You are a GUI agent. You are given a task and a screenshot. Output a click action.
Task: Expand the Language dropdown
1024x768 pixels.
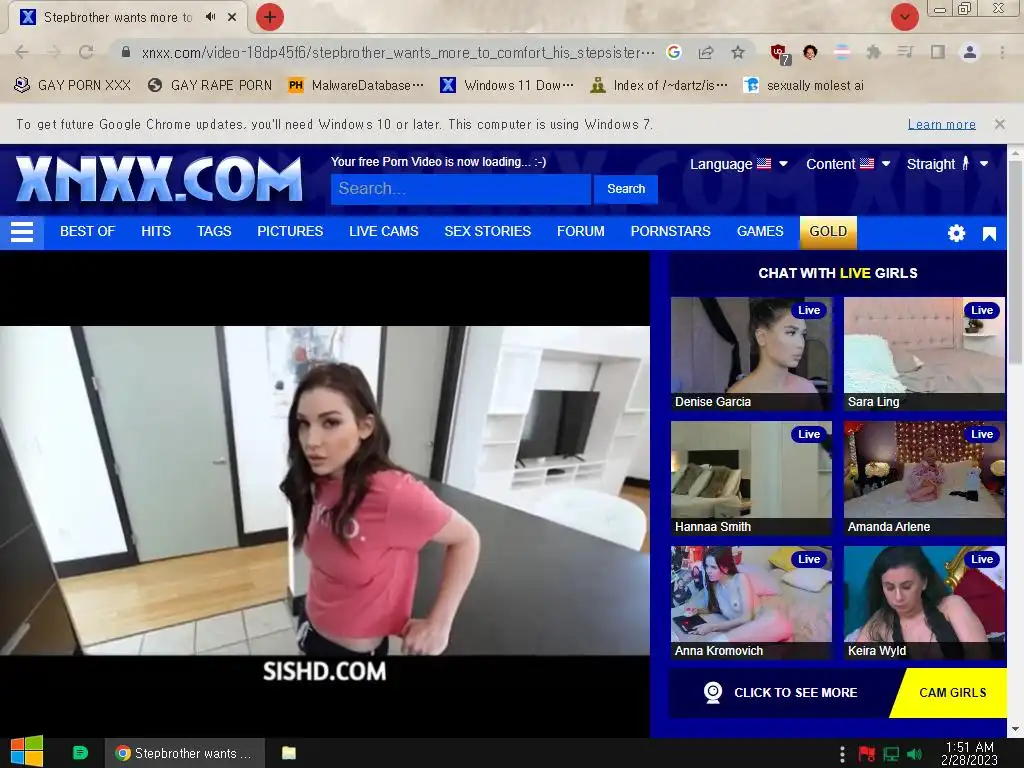click(x=739, y=164)
